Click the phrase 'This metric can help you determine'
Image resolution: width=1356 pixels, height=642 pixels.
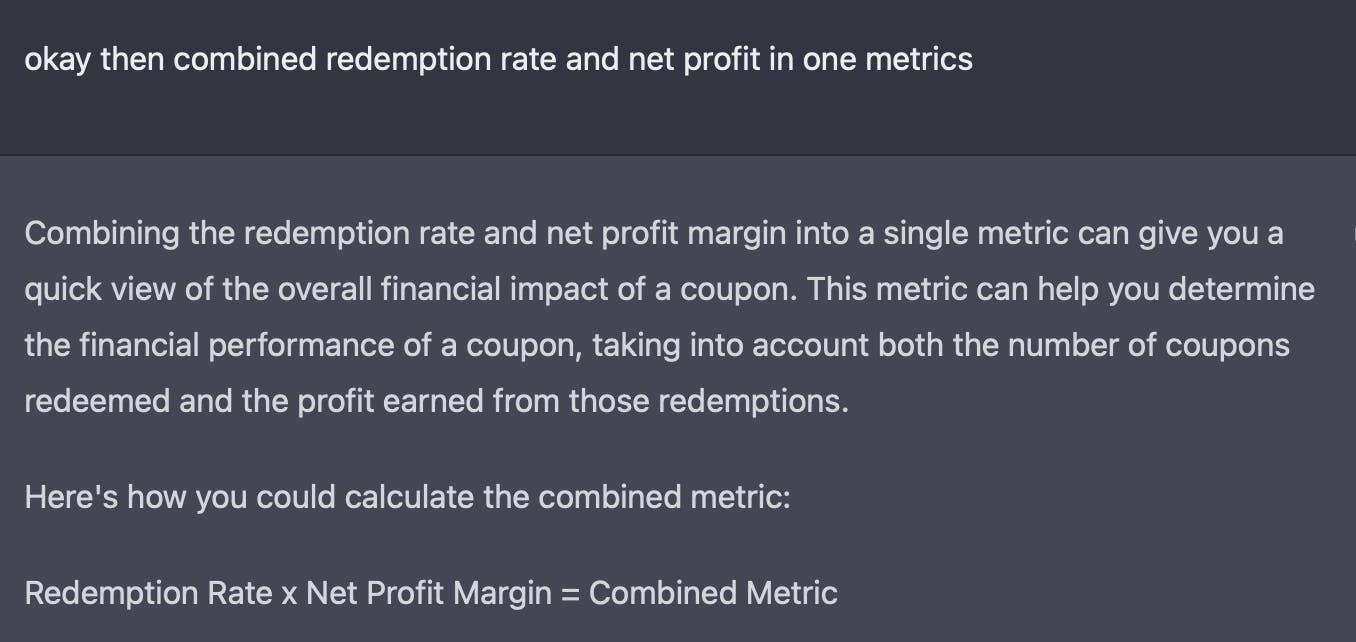[x=1061, y=290]
